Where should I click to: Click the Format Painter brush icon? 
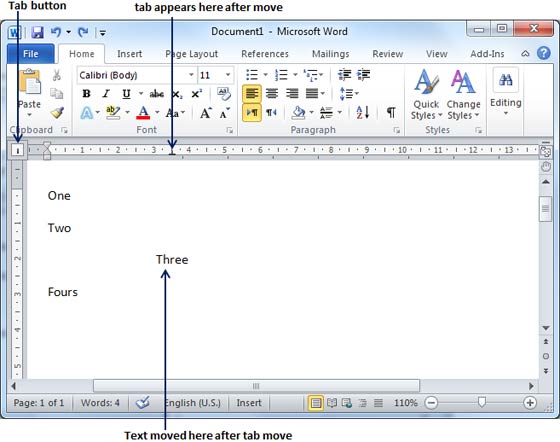[x=57, y=113]
